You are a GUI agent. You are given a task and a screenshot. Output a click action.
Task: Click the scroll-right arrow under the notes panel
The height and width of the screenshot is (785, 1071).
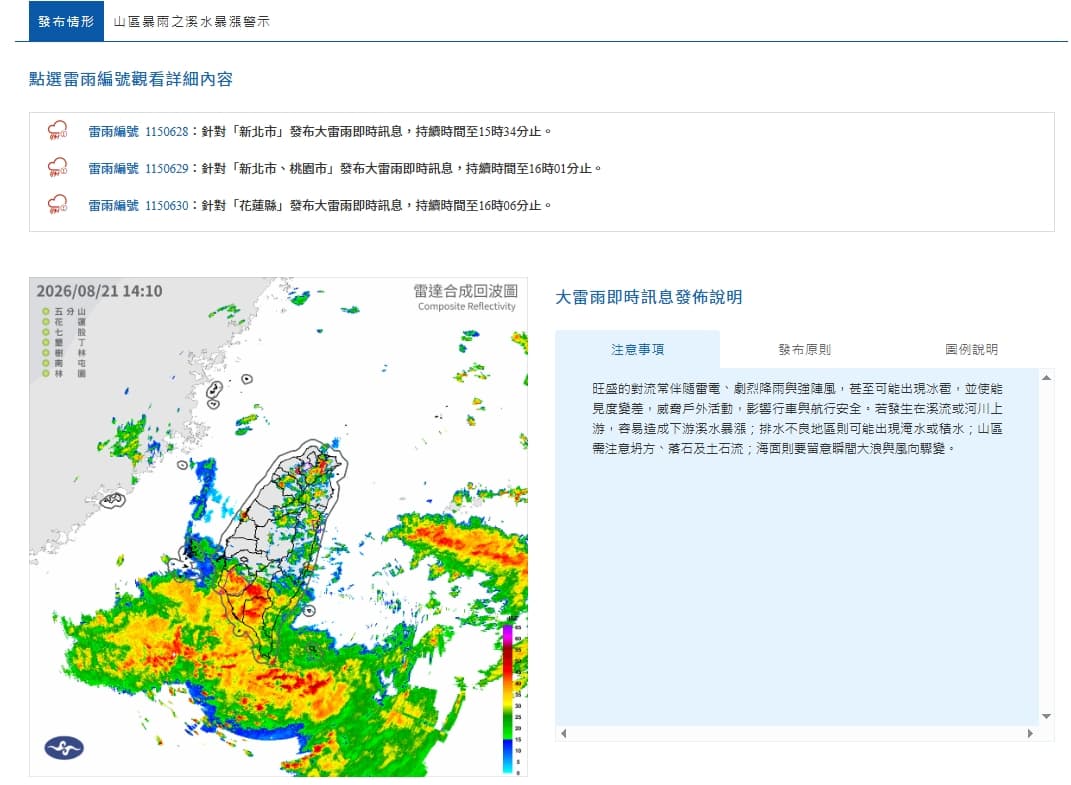pyautogui.click(x=1030, y=733)
